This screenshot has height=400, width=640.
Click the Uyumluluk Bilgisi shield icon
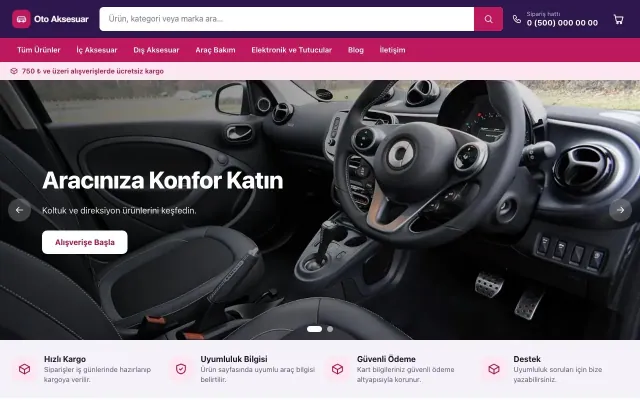[x=181, y=369]
